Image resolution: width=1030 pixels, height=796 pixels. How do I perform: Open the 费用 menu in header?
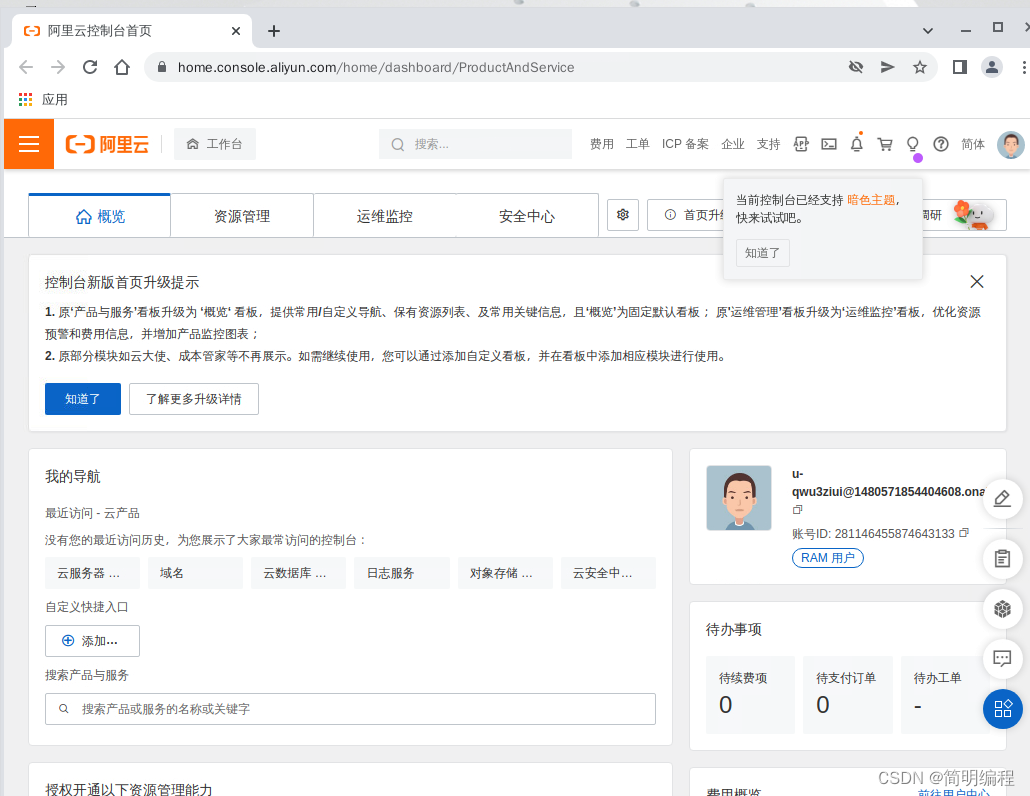point(601,144)
